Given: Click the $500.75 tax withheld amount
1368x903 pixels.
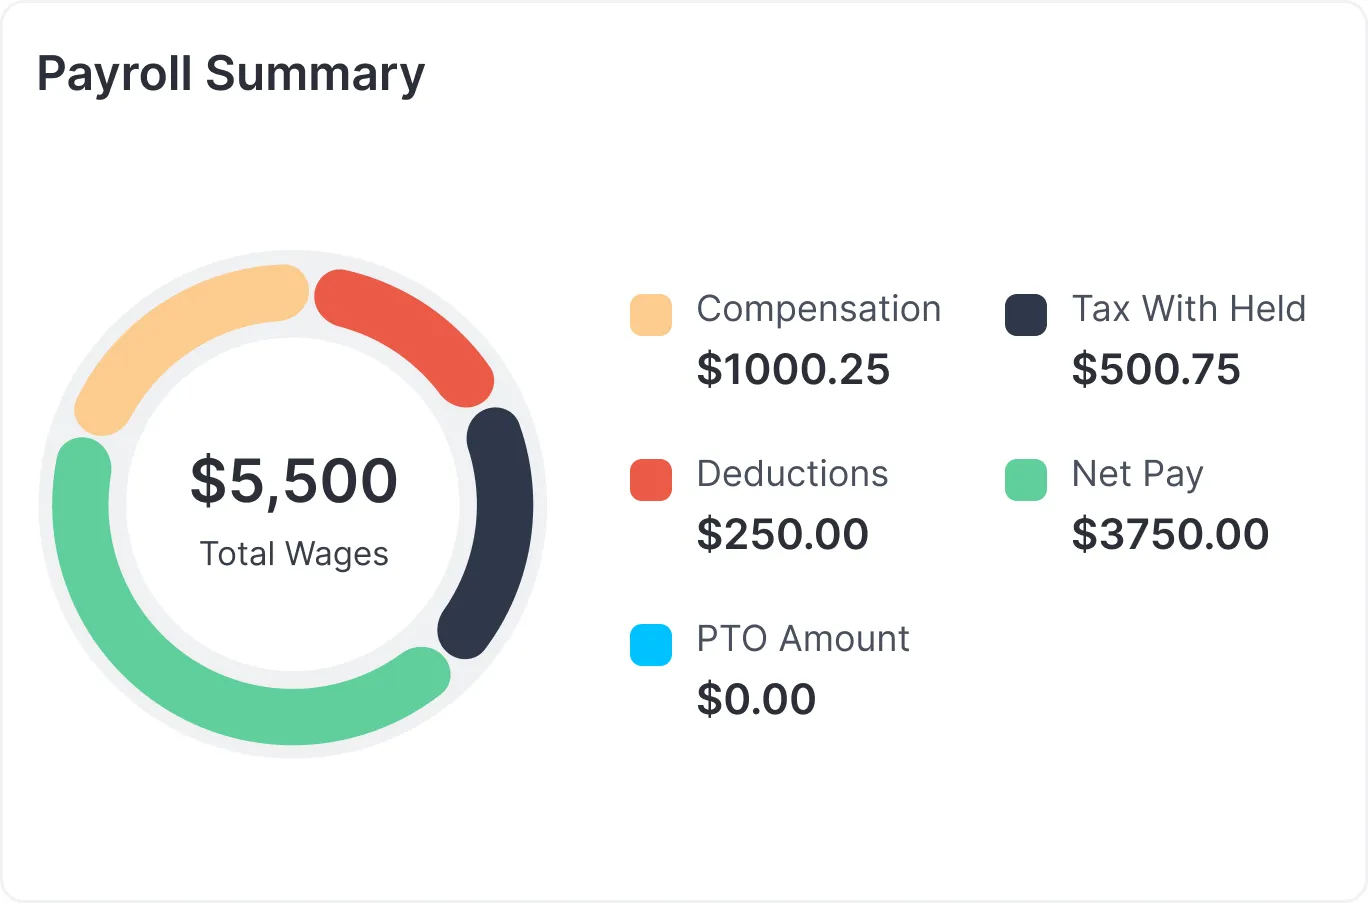Looking at the screenshot, I should (1156, 370).
